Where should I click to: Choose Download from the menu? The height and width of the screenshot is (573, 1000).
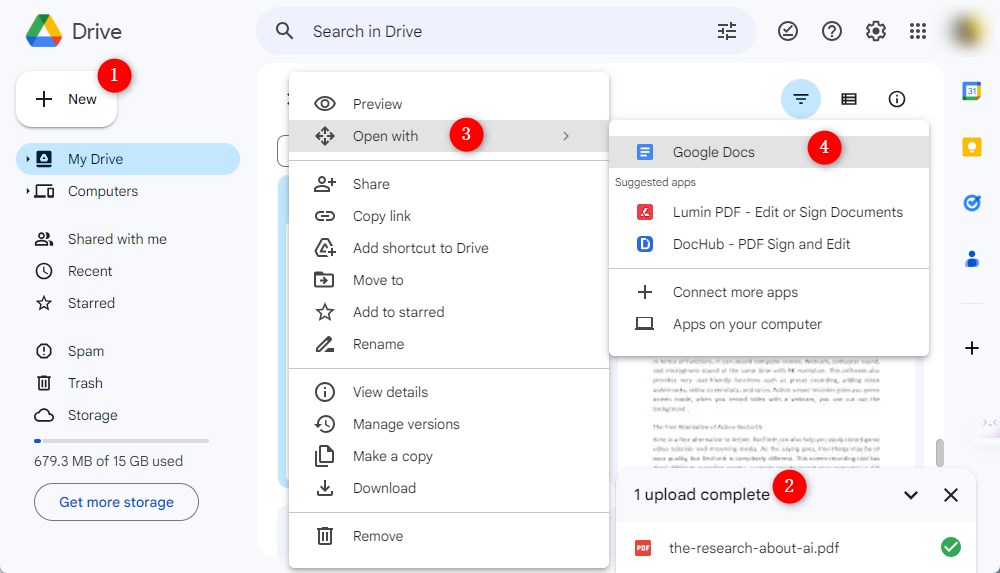coord(449,488)
